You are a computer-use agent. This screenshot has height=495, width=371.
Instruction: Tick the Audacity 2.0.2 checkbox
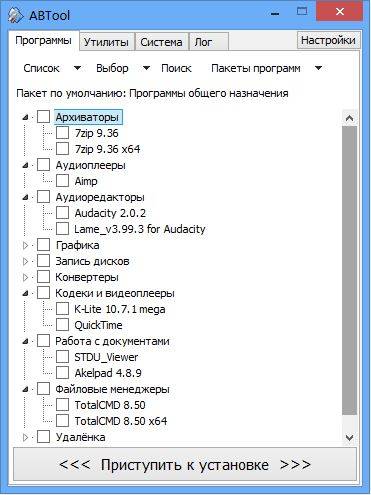point(62,213)
